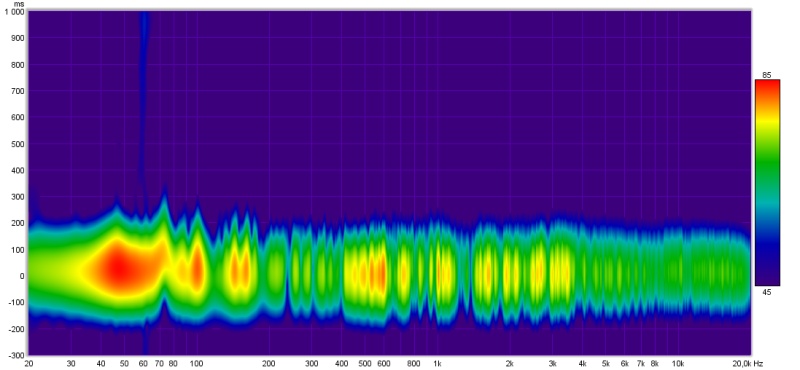Click the 45 label below color scale

[x=766, y=292]
